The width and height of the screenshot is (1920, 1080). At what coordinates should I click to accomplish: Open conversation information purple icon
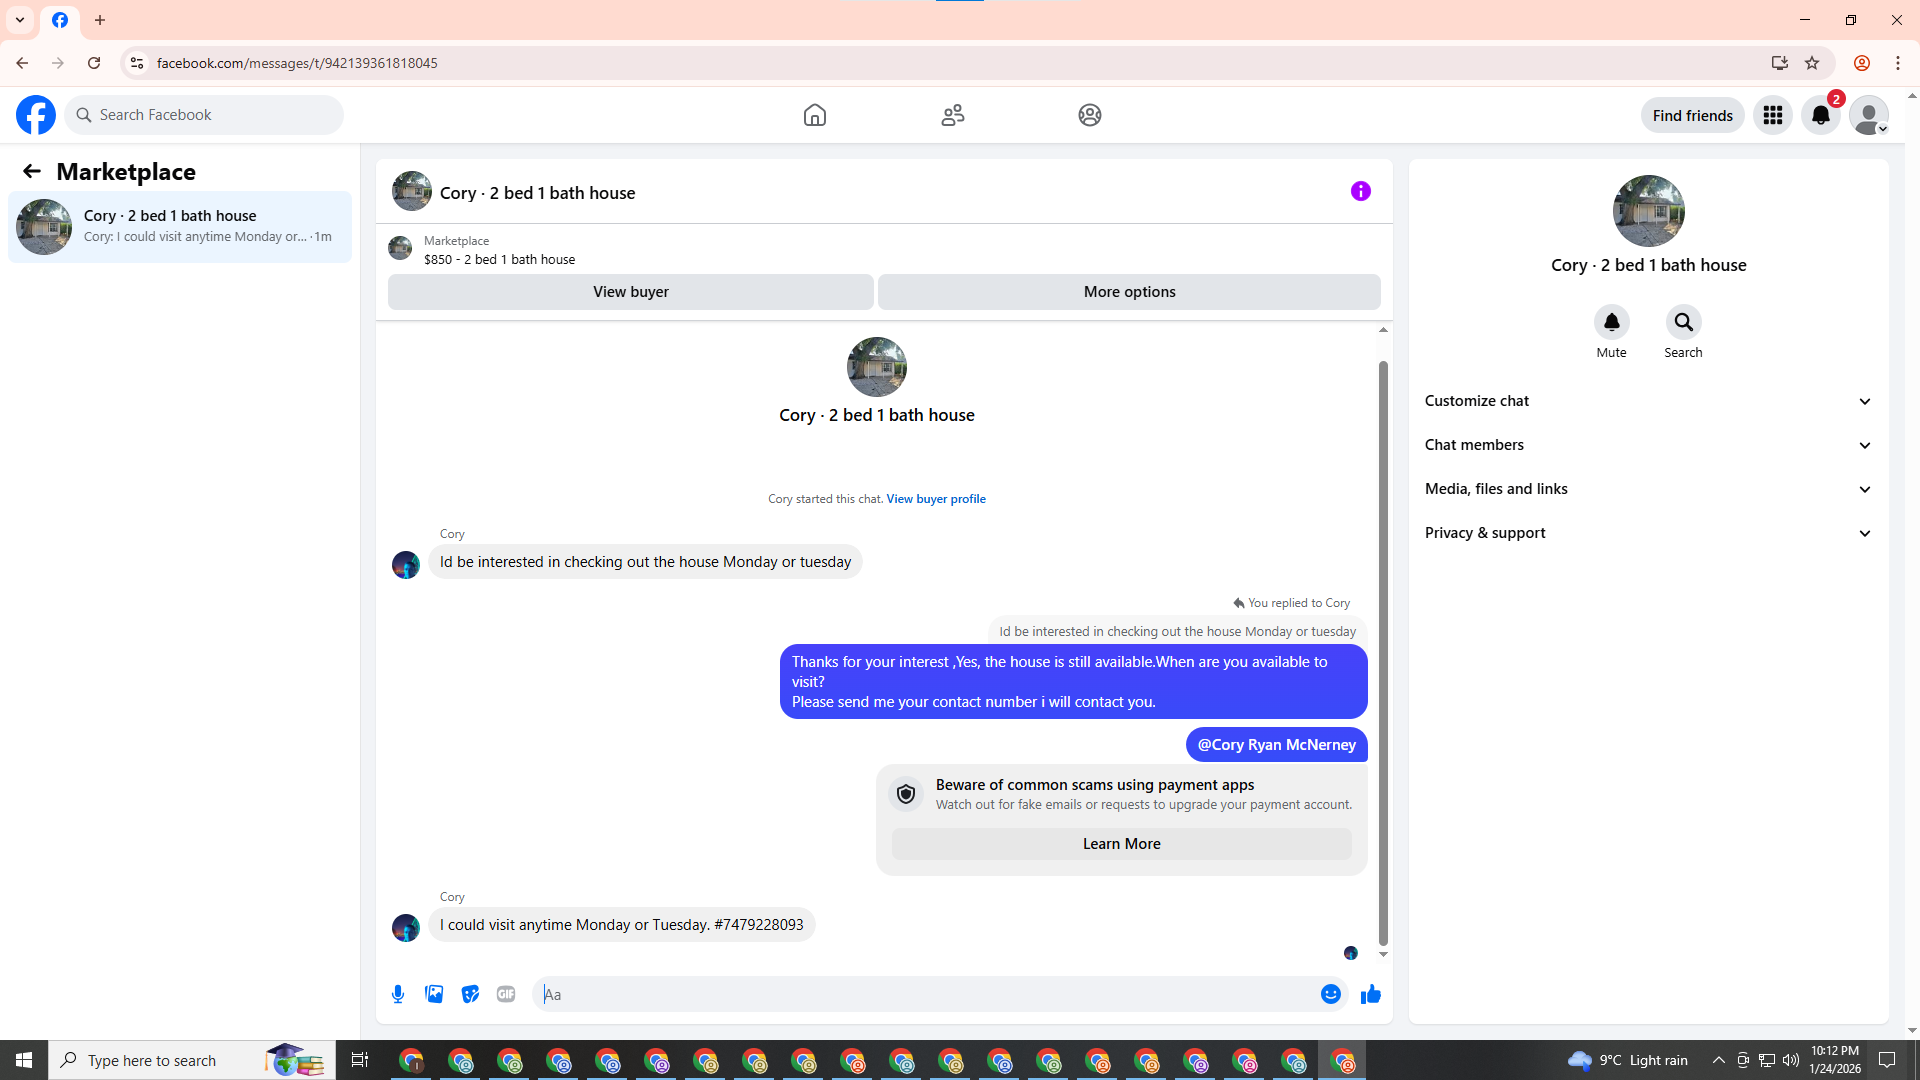click(1360, 191)
